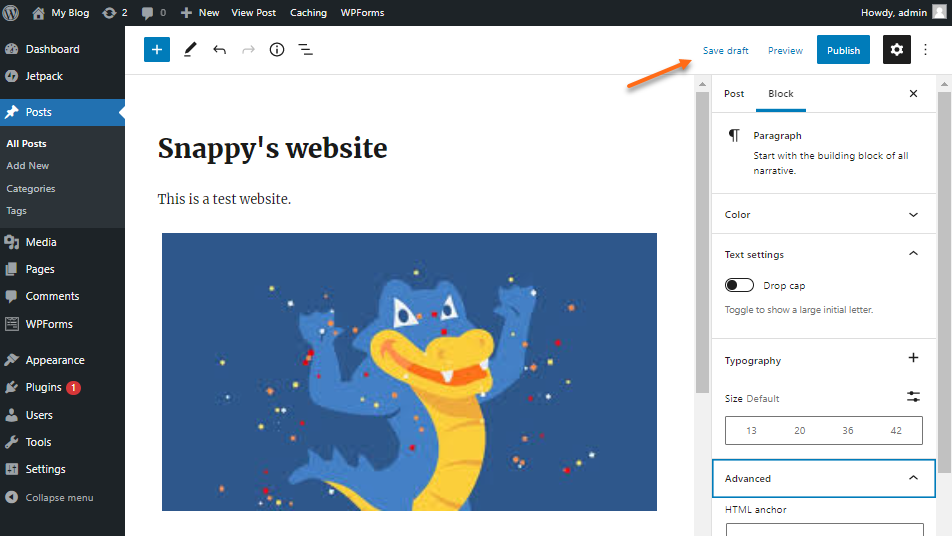952x536 pixels.
Task: Open Typography options with plus icon
Action: point(913,358)
